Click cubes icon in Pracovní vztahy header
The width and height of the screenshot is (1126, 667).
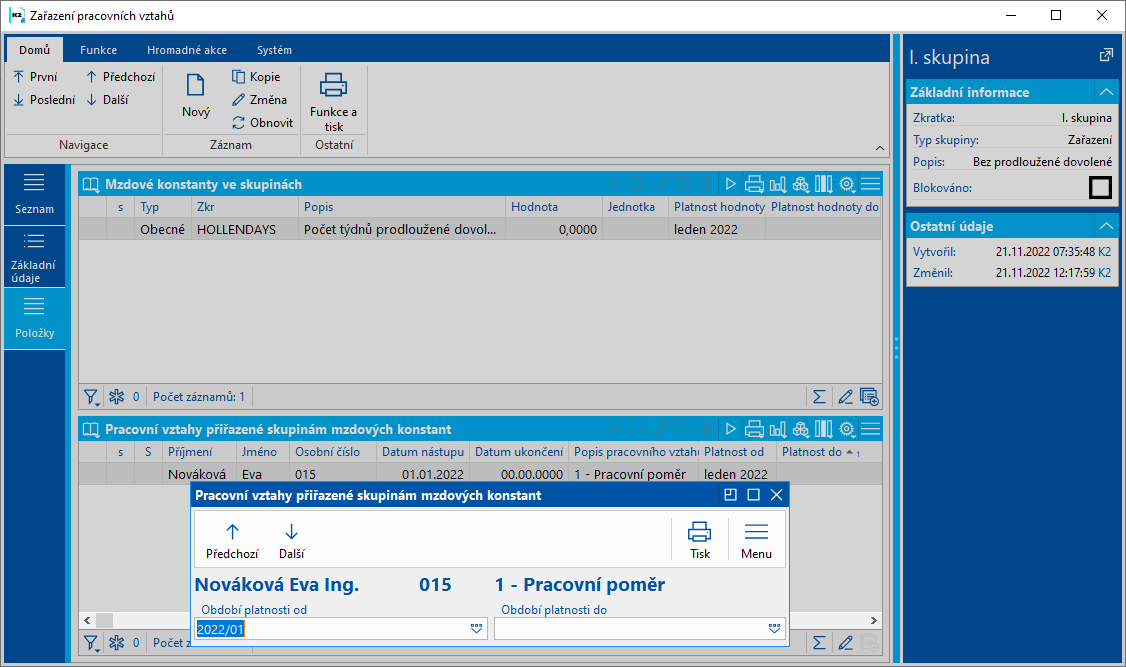click(801, 429)
